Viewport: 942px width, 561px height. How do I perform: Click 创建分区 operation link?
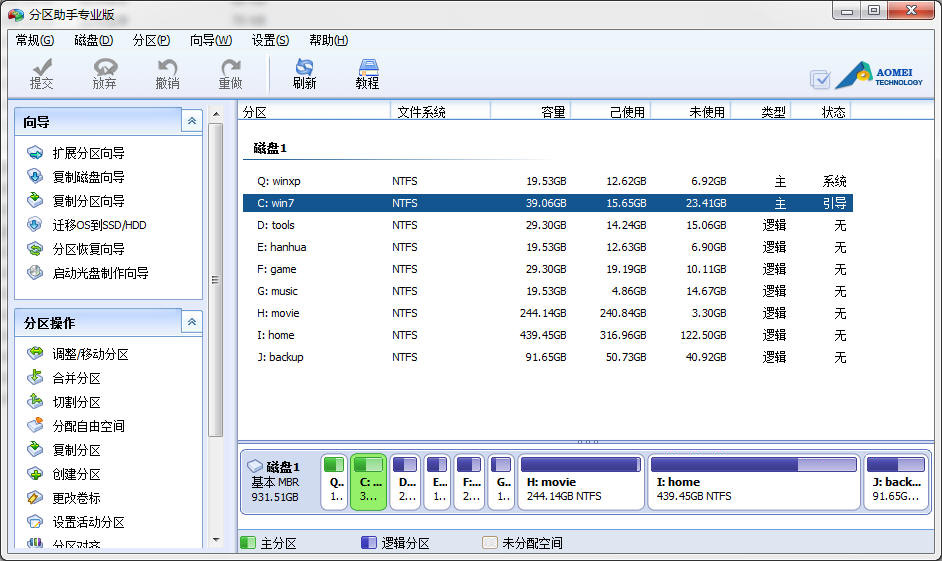point(76,474)
